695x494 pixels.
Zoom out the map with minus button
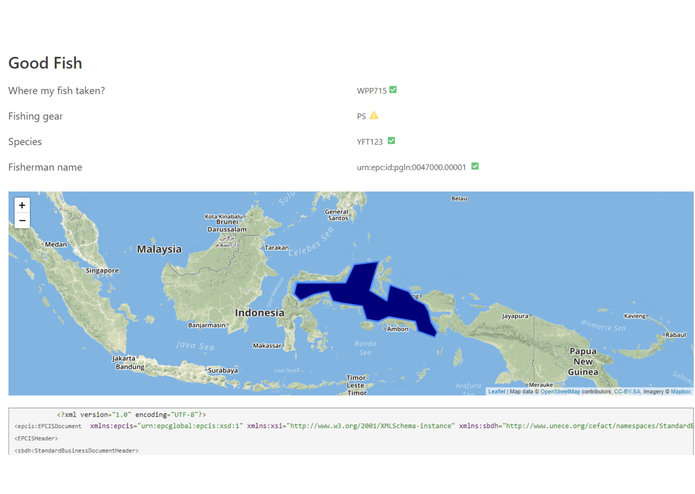[x=22, y=220]
